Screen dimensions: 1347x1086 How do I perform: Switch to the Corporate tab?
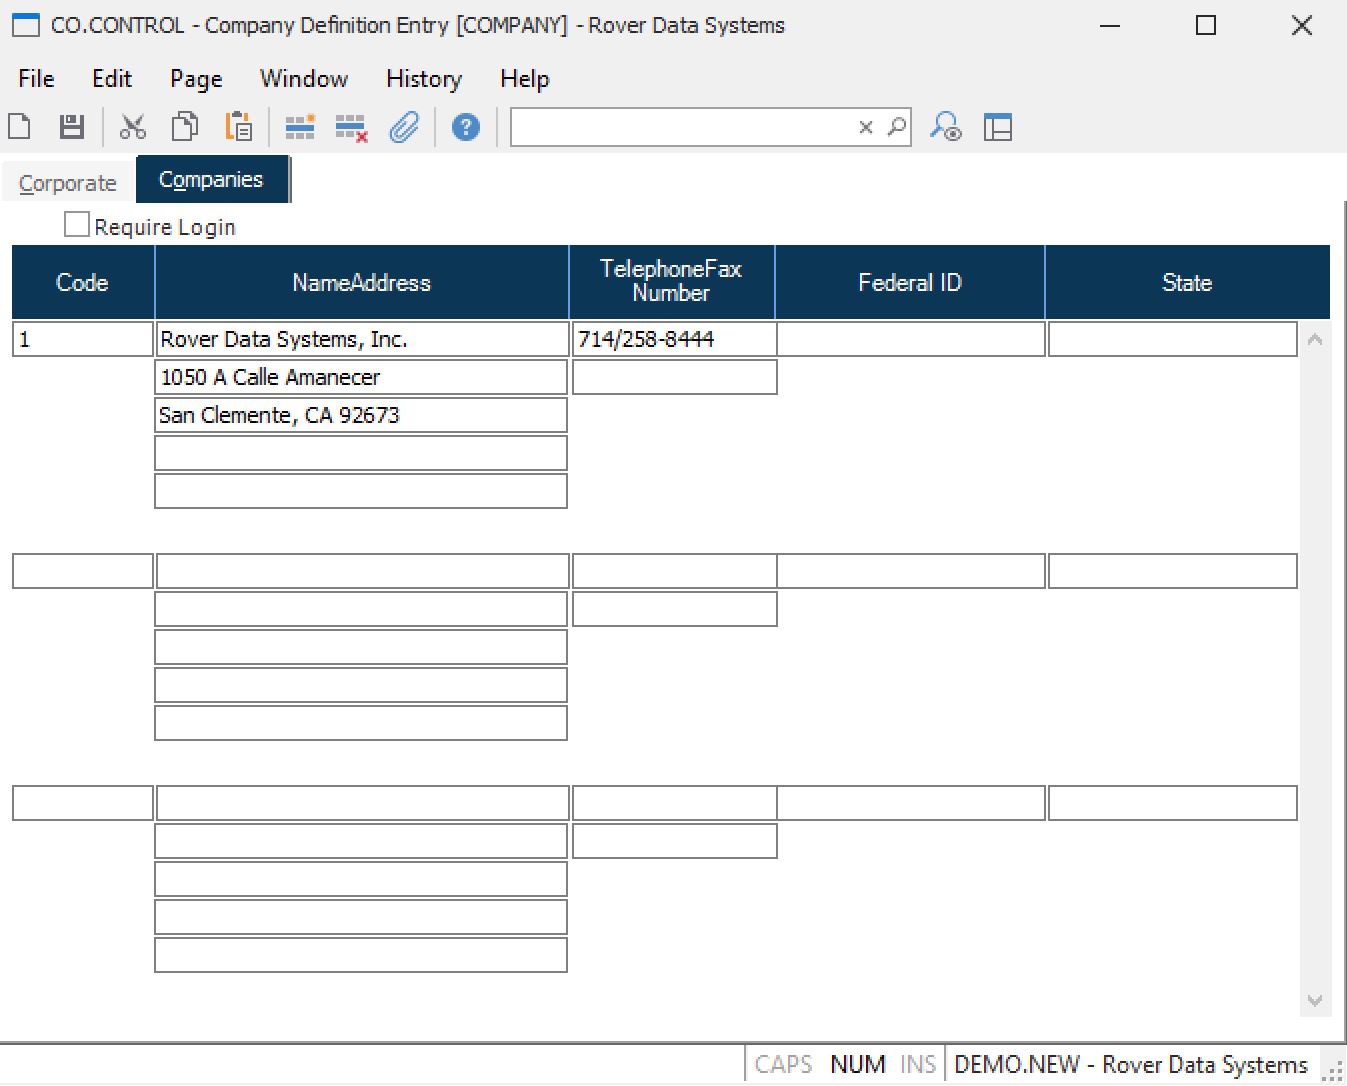(68, 183)
